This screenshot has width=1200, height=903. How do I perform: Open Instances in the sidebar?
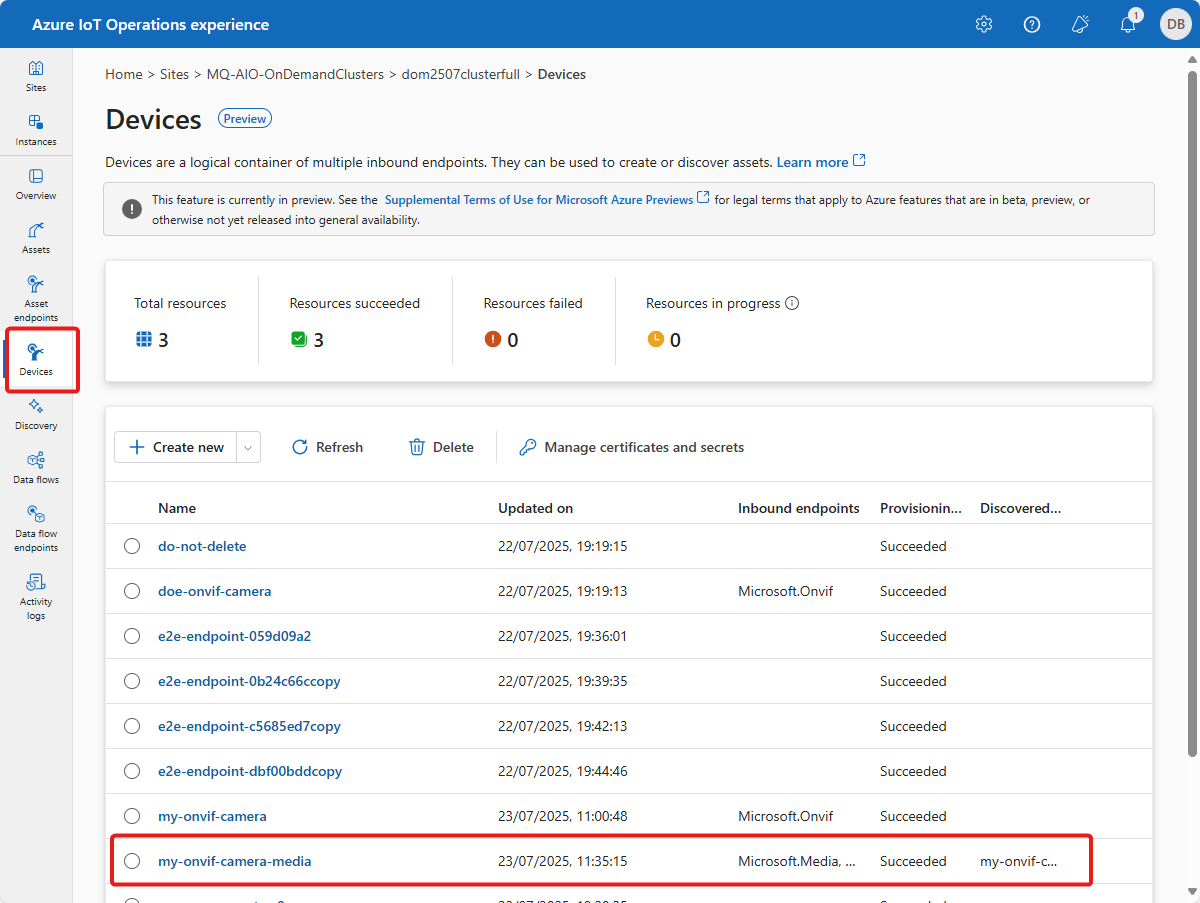pos(36,130)
